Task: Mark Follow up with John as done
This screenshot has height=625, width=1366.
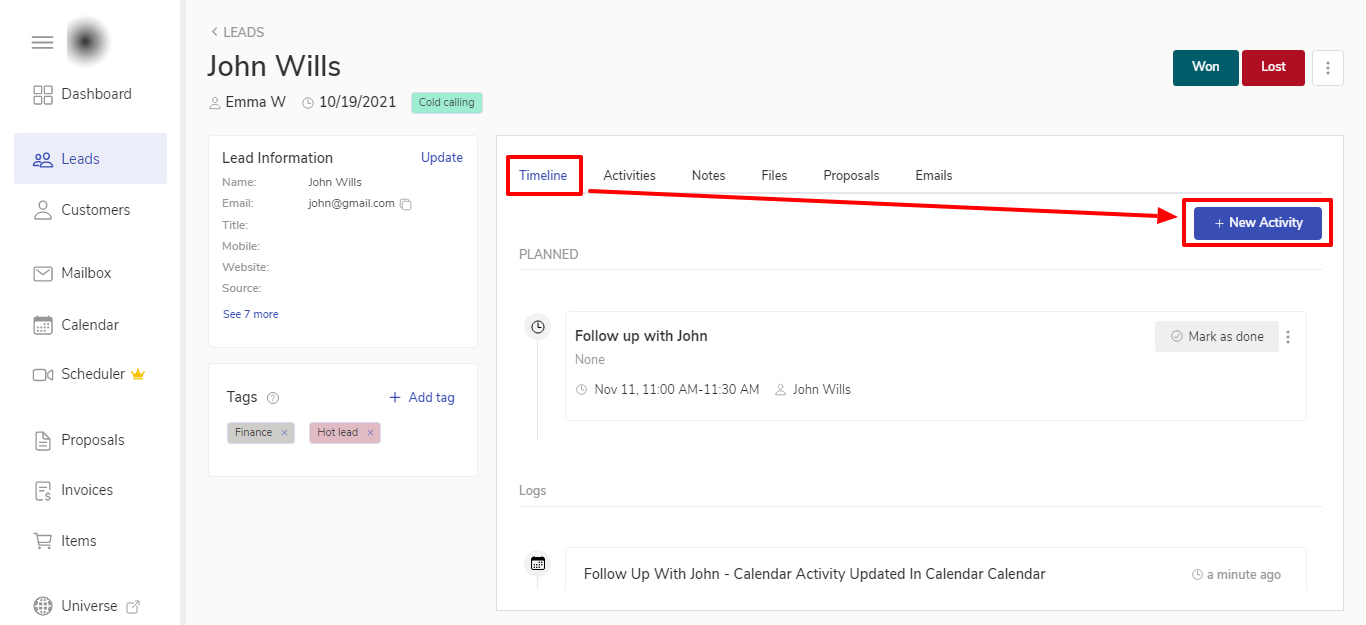Action: click(x=1217, y=337)
